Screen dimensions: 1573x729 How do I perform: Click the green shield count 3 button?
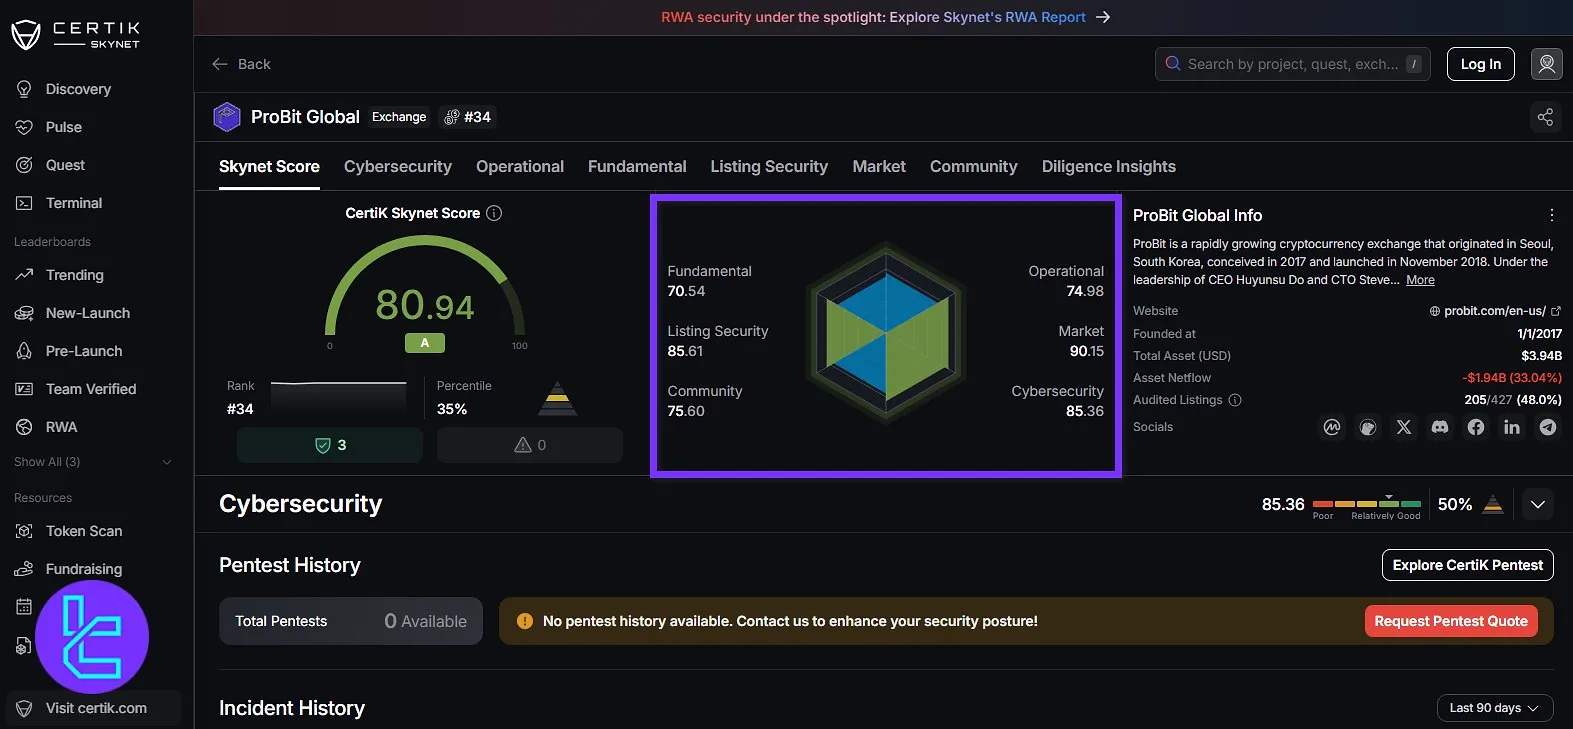point(330,445)
